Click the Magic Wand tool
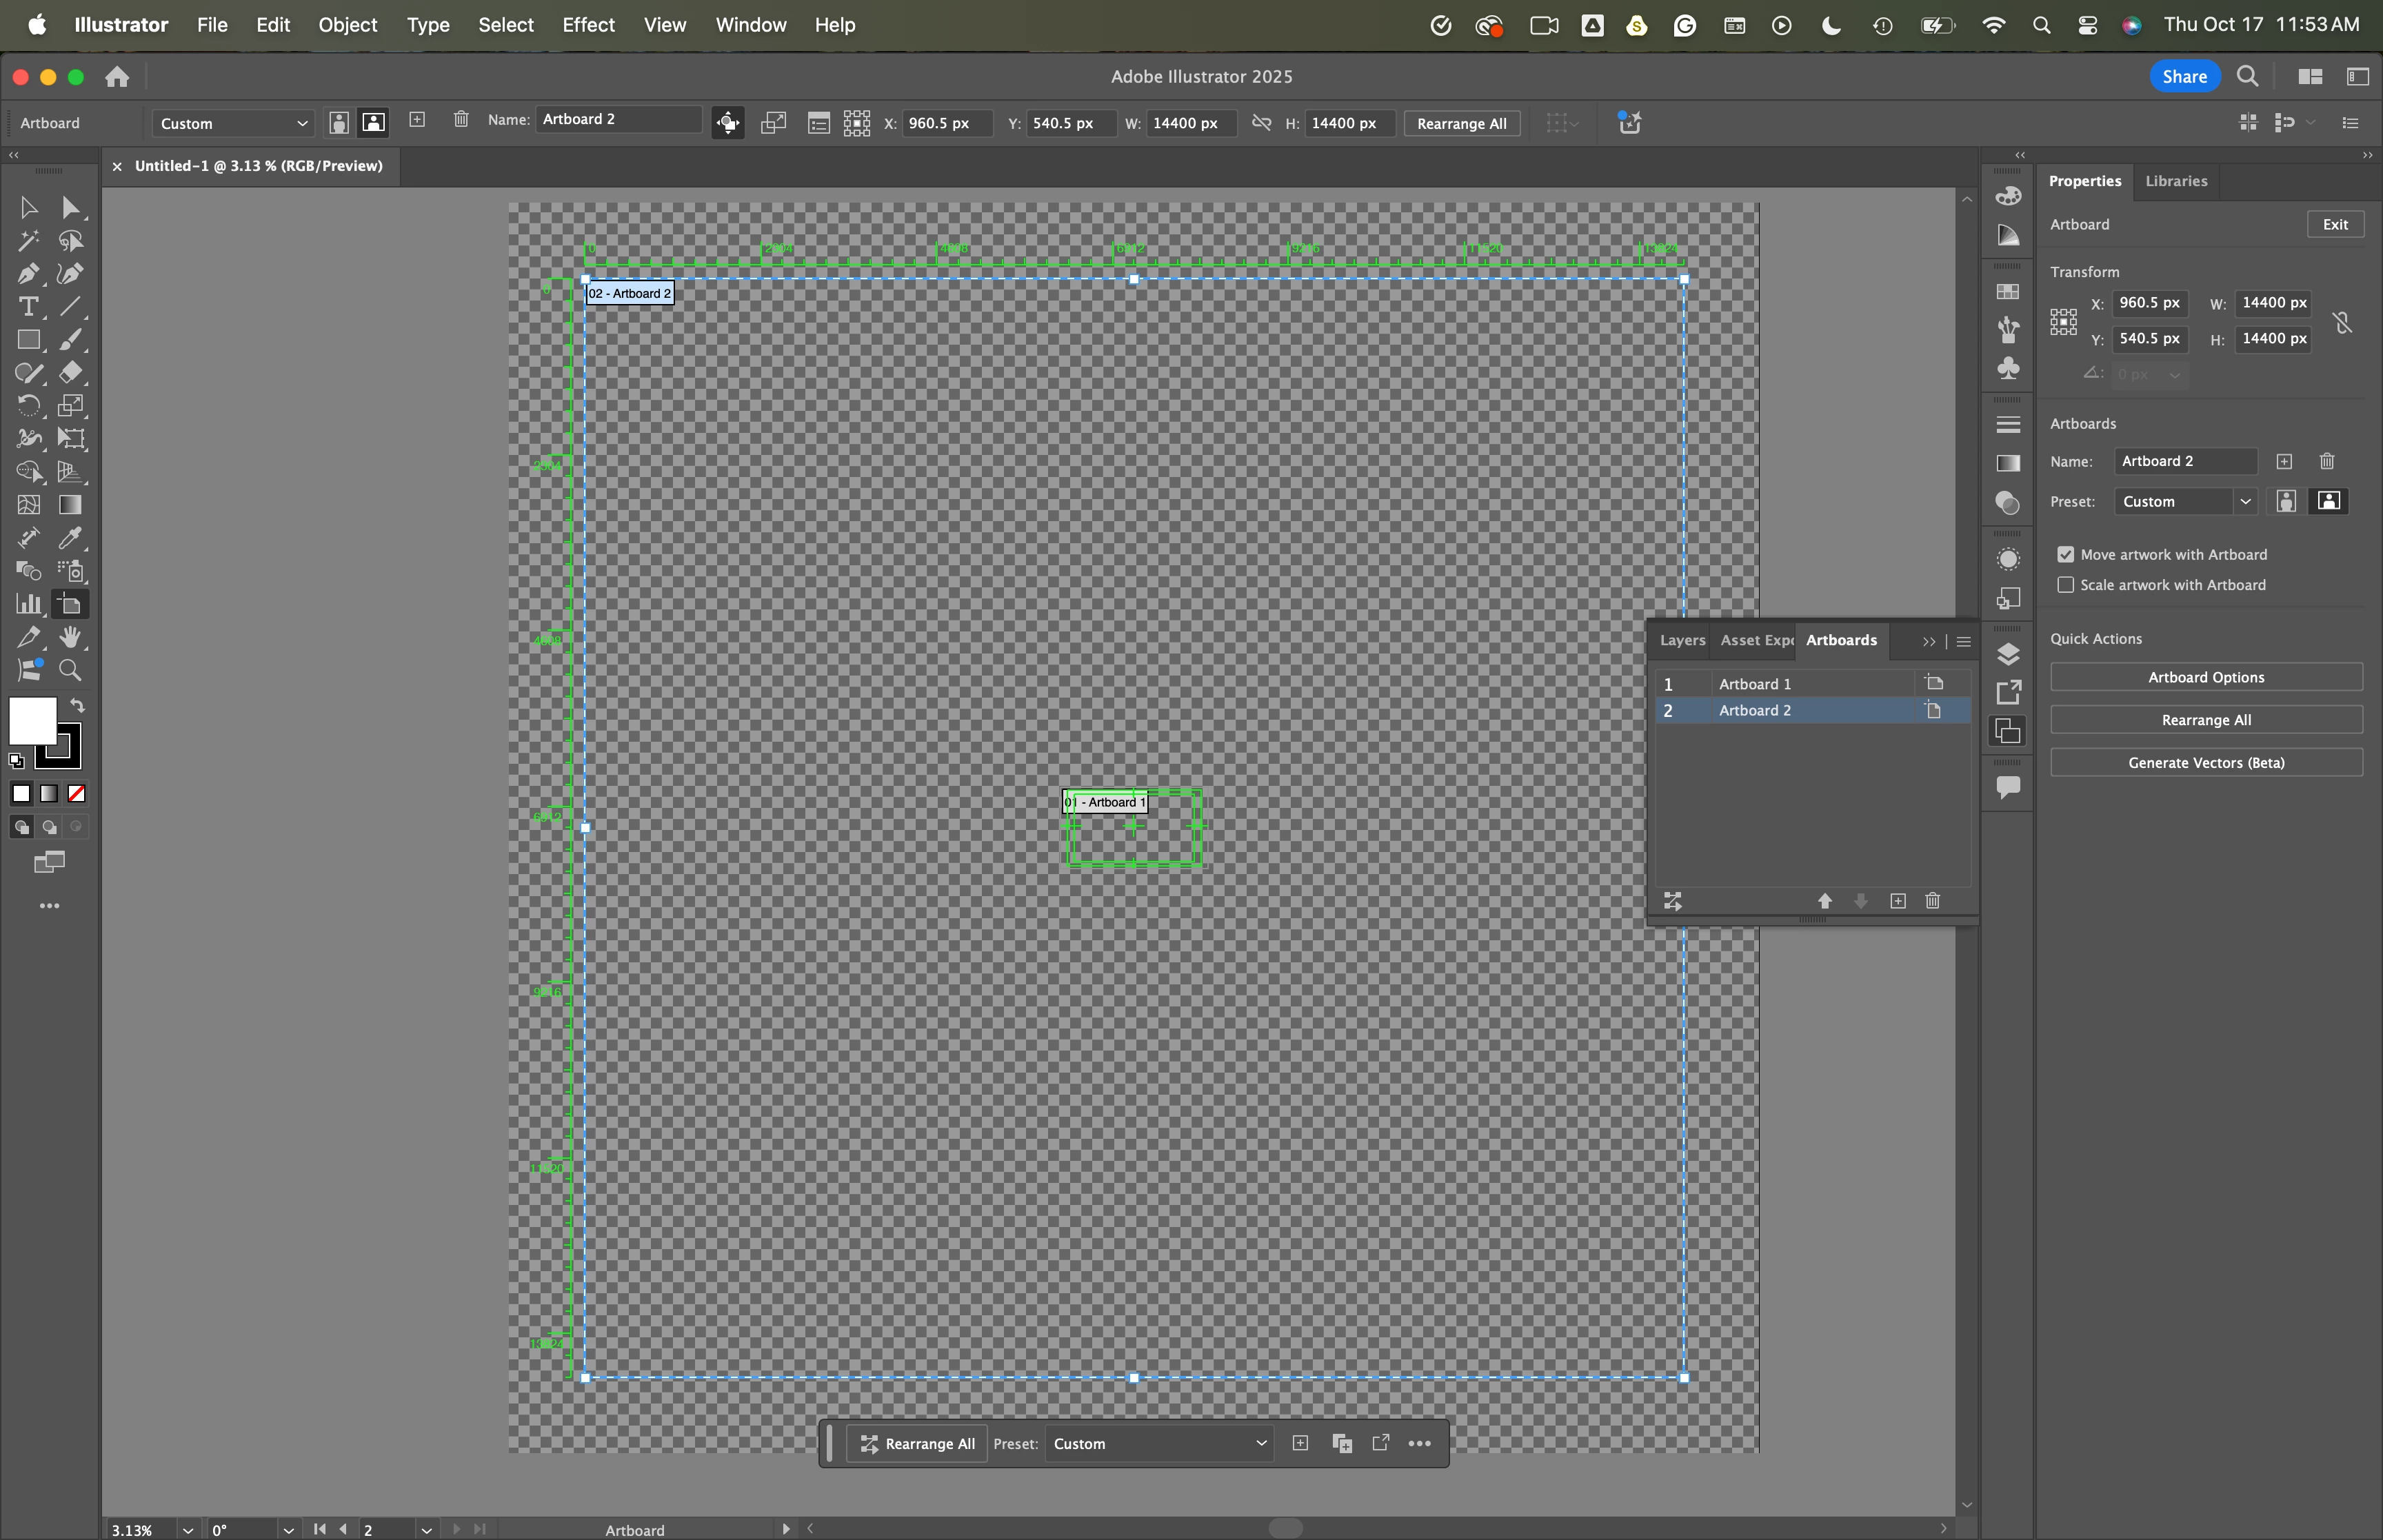Screen dimensions: 2383x1540 [28, 241]
